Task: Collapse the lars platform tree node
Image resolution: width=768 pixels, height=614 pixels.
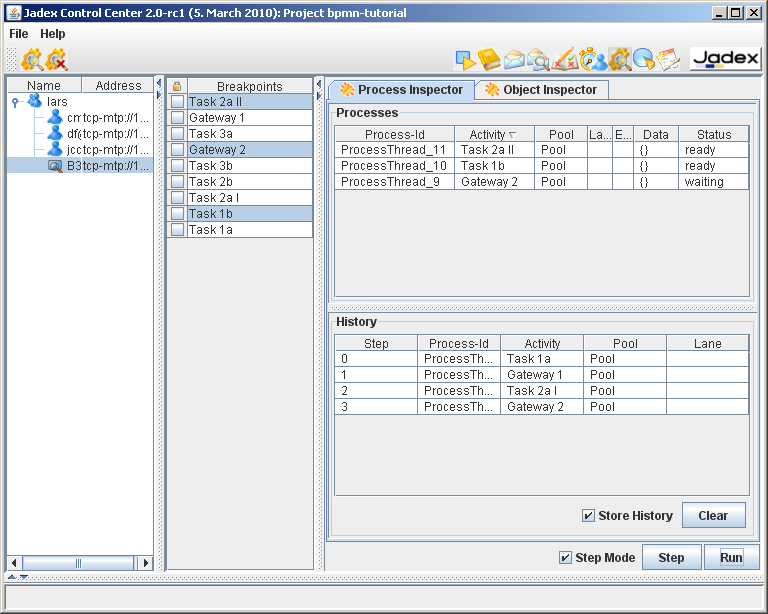Action: click(15, 102)
